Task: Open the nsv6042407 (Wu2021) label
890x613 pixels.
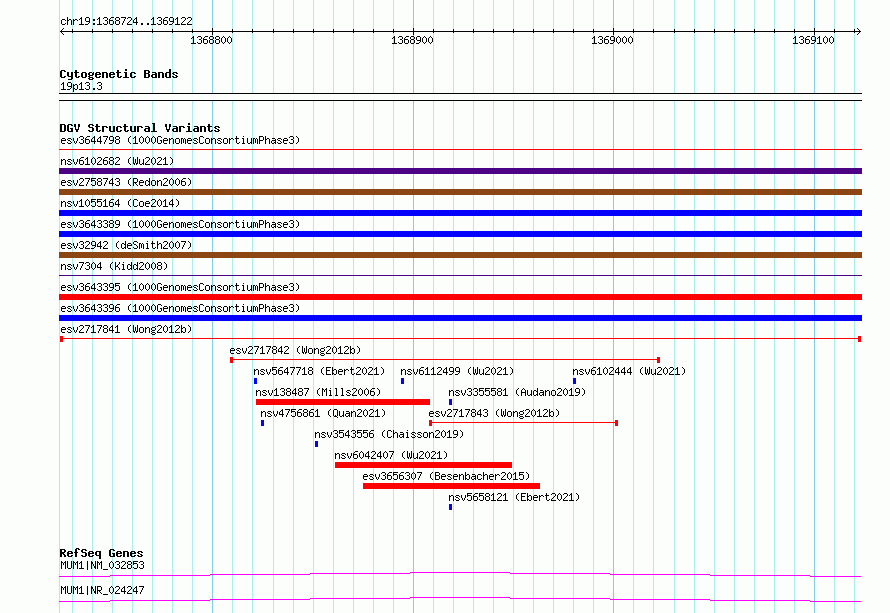Action: click(x=391, y=455)
